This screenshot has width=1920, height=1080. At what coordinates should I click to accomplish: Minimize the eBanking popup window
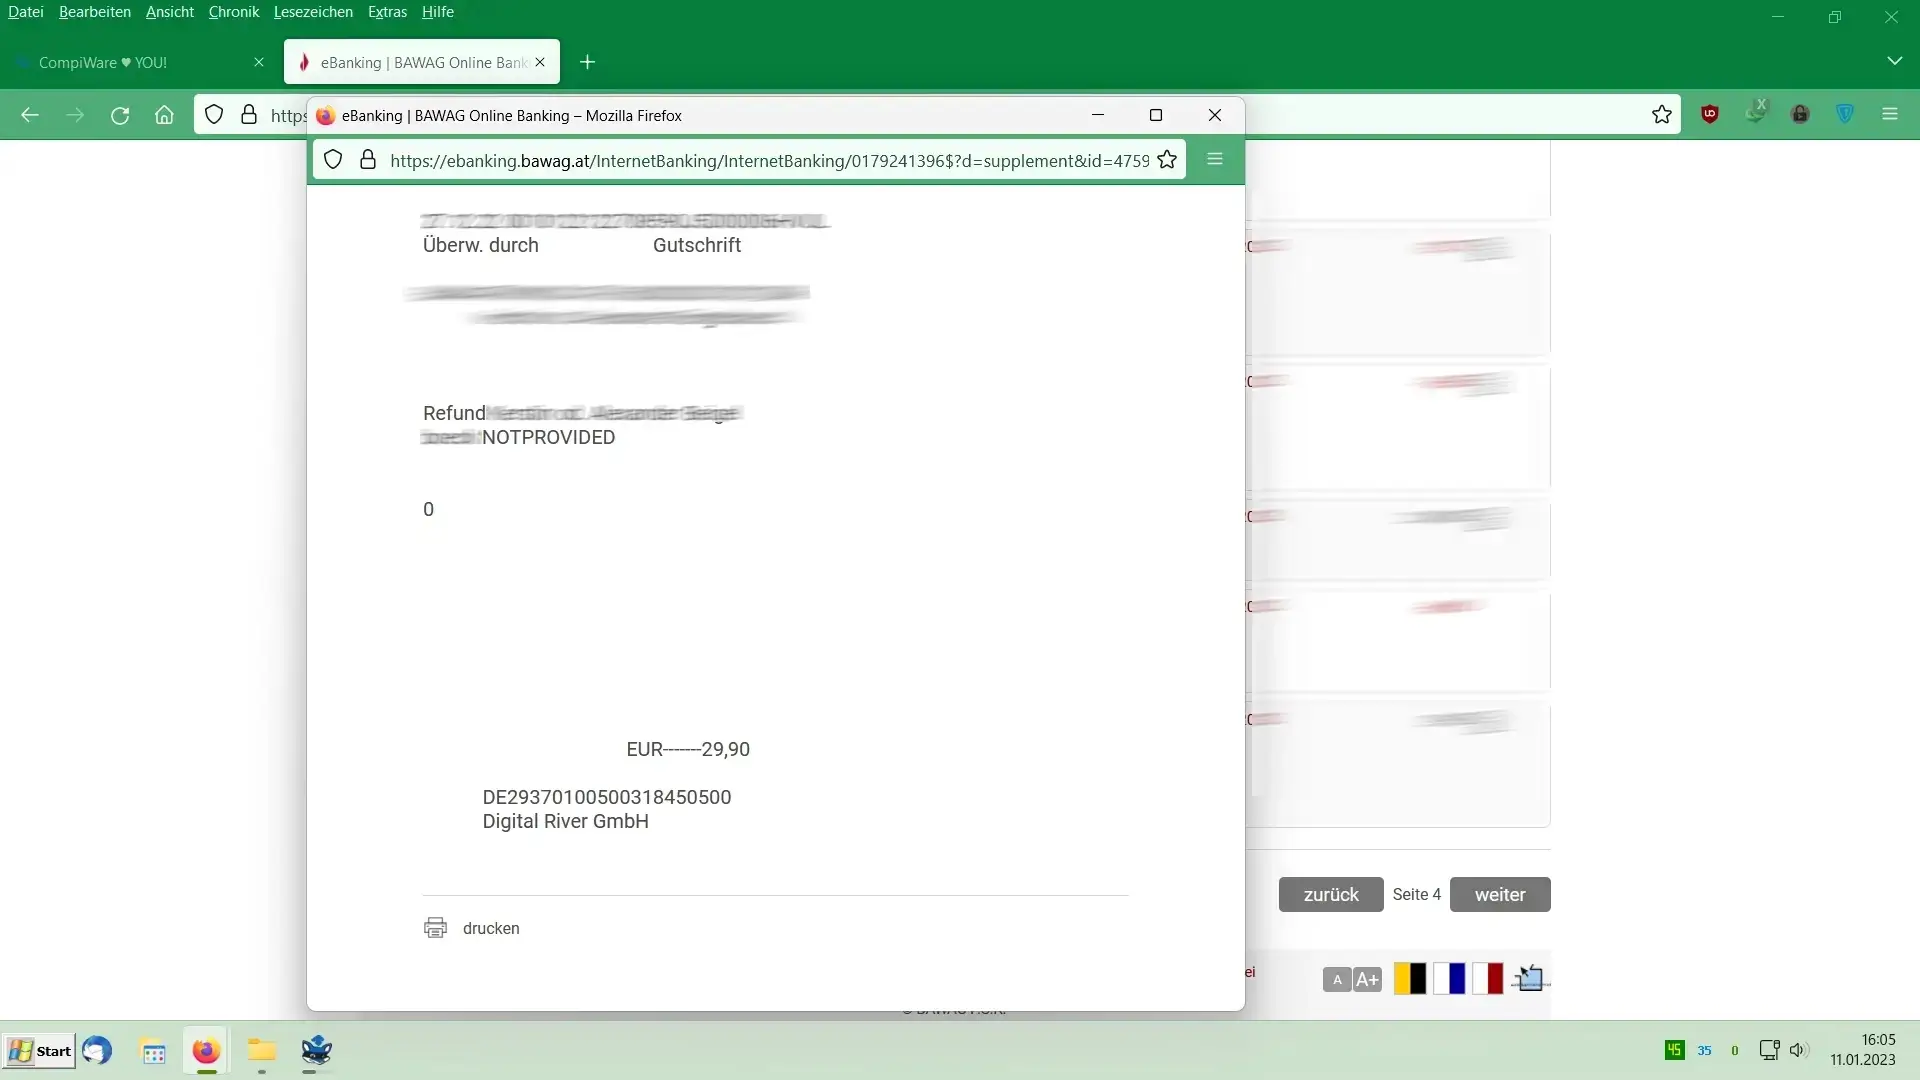click(x=1098, y=115)
